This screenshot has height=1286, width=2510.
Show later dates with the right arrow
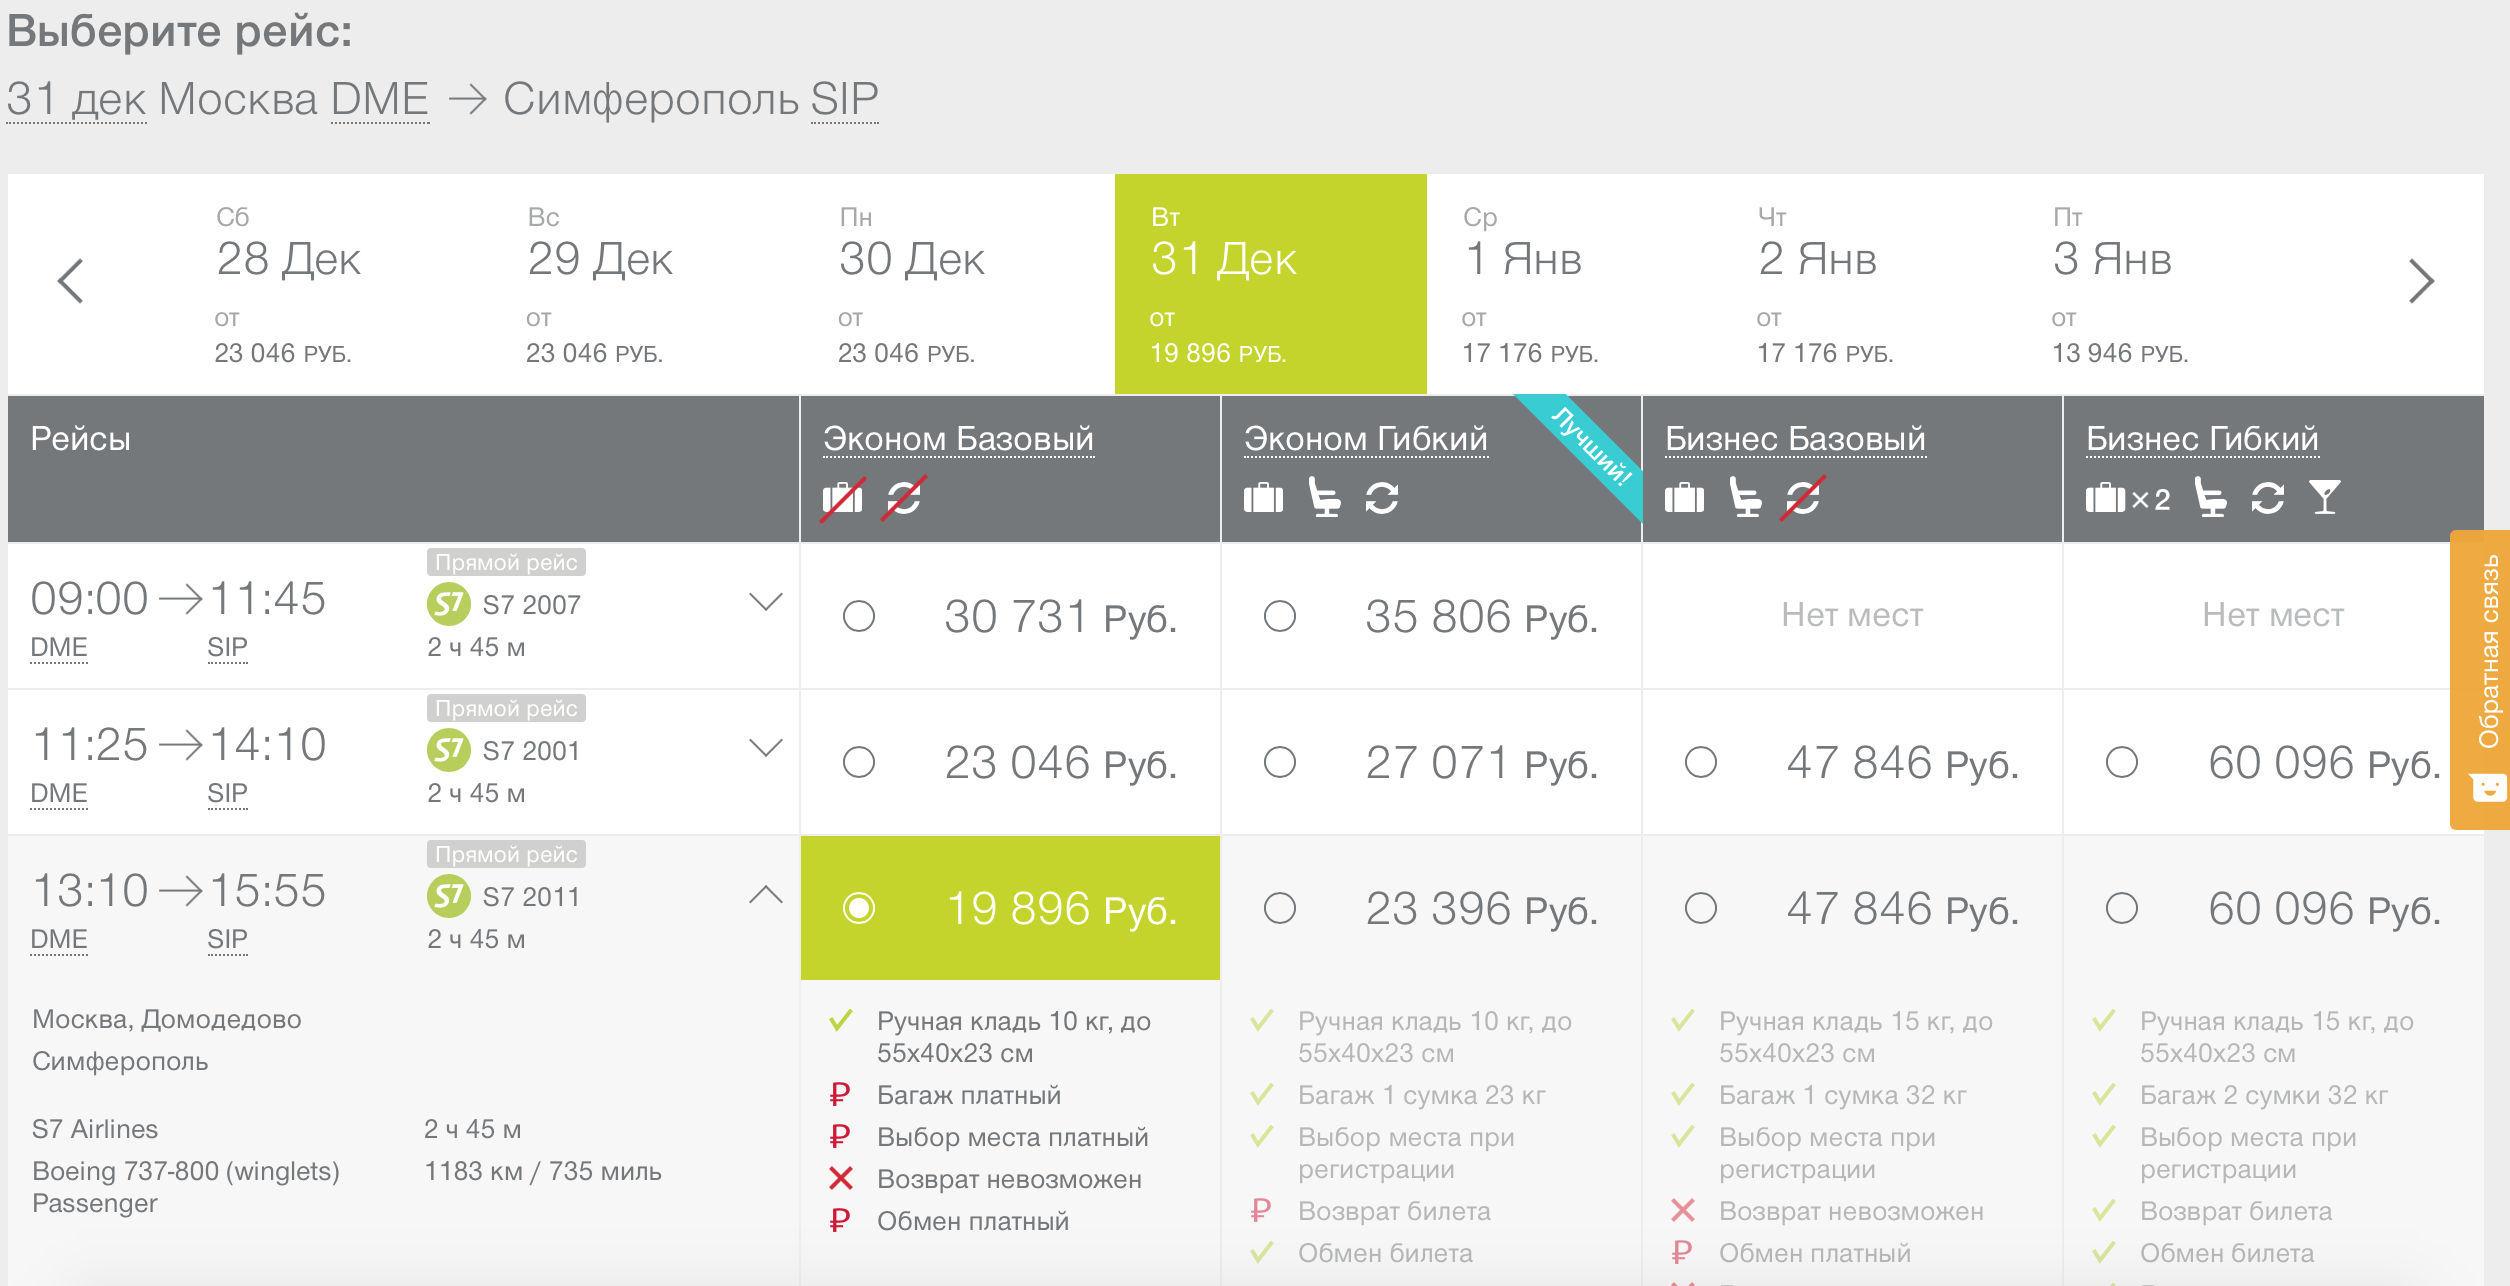point(2421,281)
